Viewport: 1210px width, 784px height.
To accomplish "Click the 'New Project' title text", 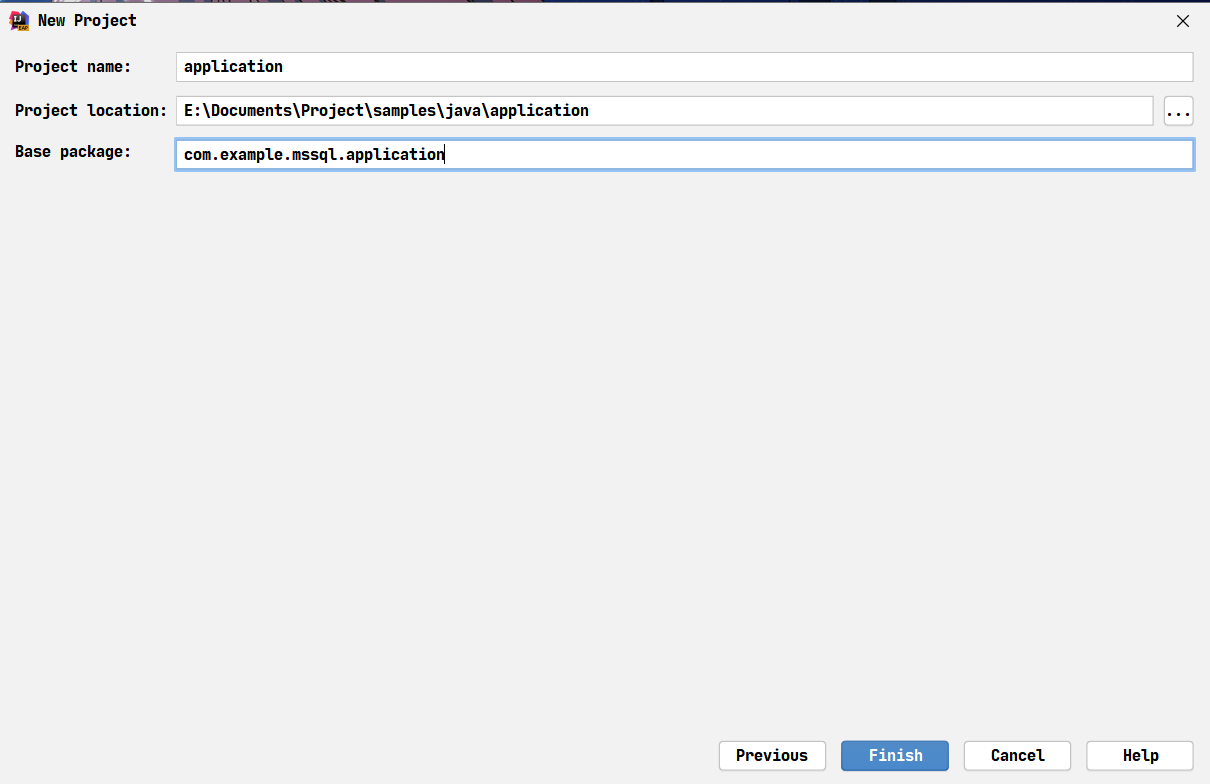I will 87,20.
